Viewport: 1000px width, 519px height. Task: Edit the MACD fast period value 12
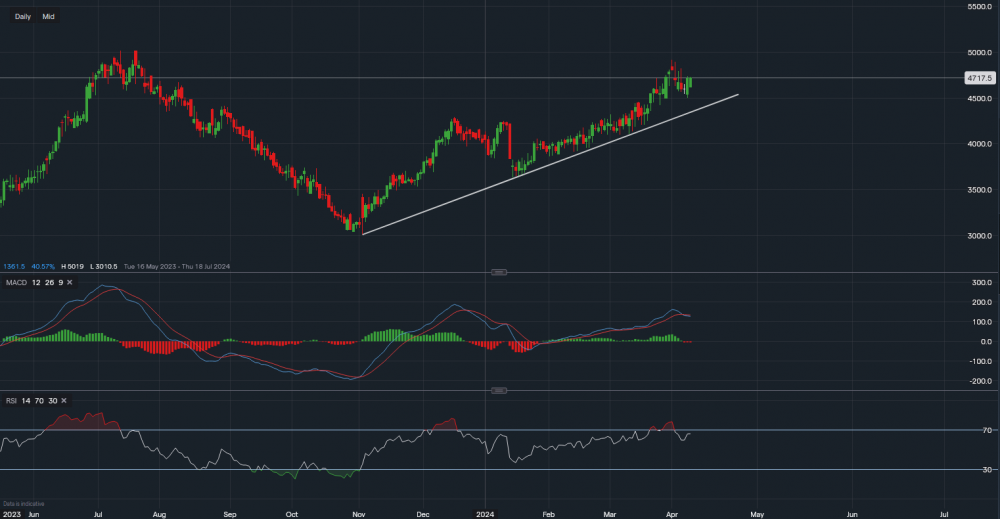point(35,283)
